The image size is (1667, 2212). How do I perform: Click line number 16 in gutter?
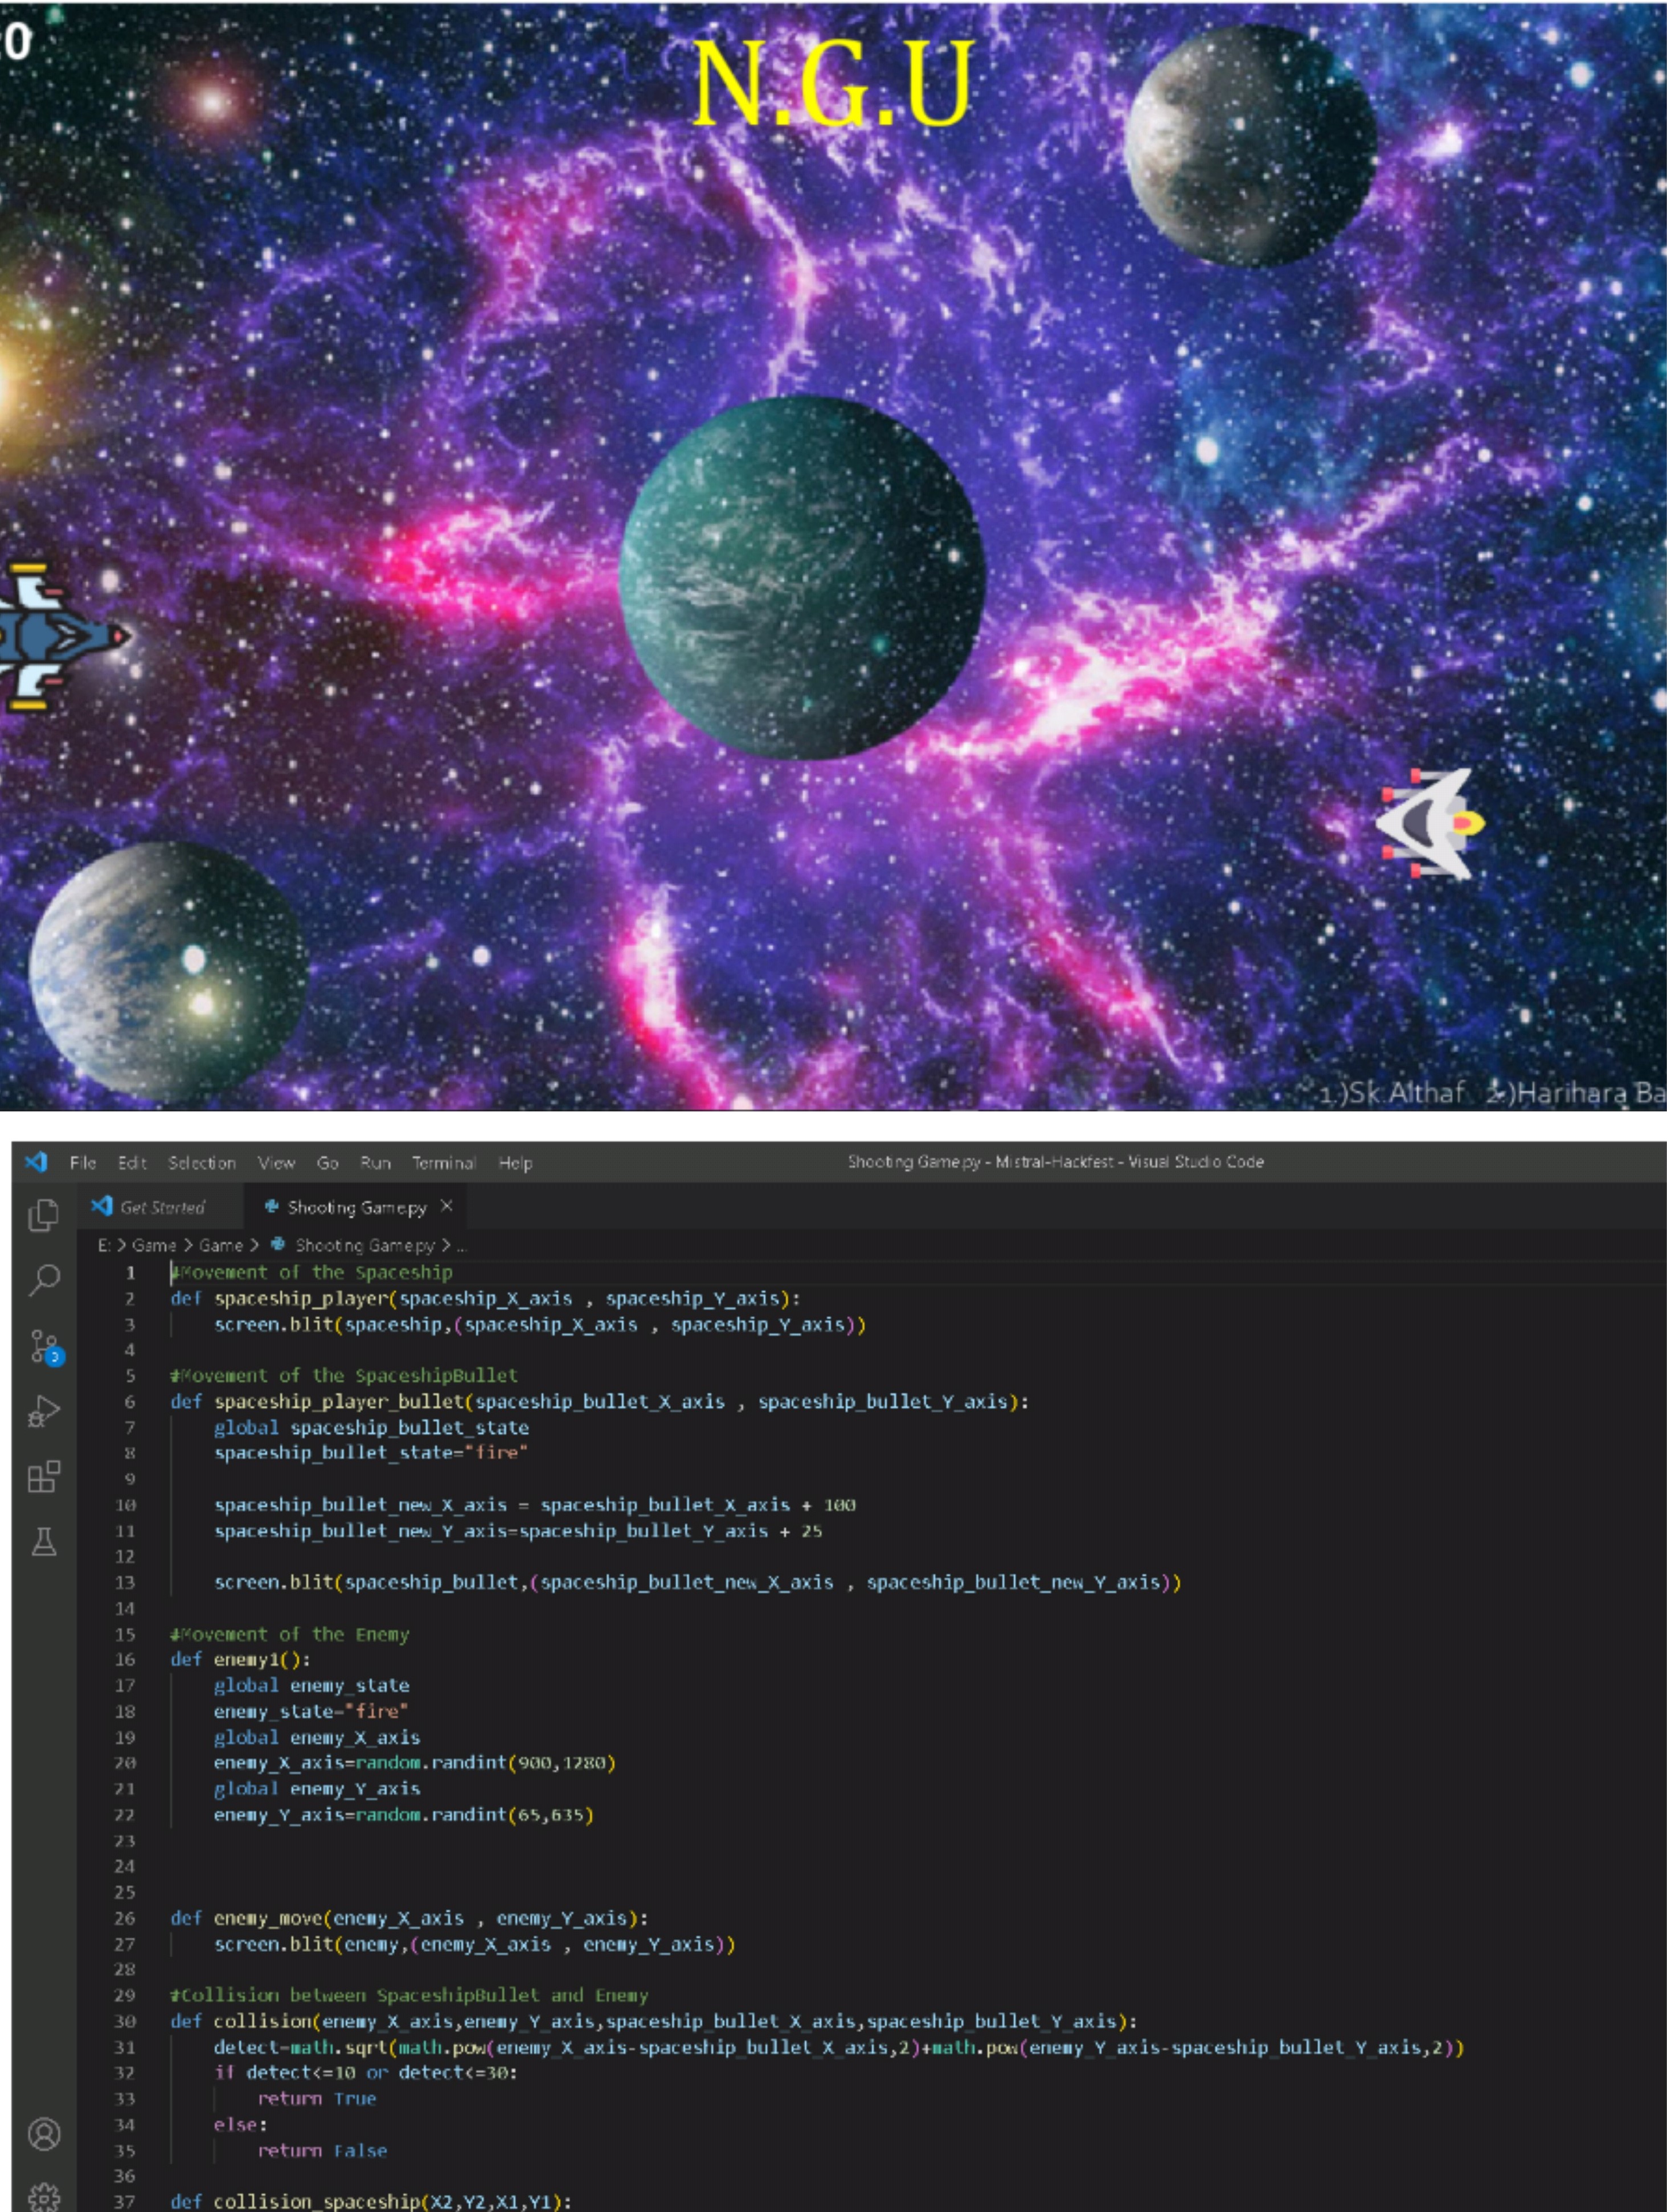[x=125, y=1659]
